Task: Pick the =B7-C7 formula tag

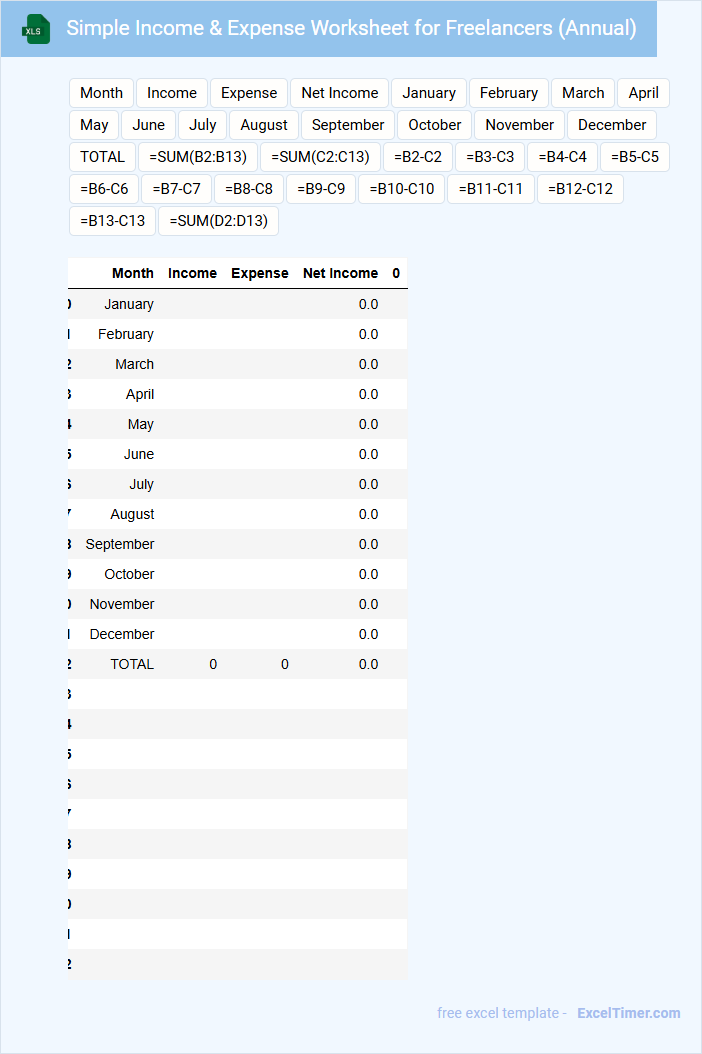Action: click(x=176, y=189)
